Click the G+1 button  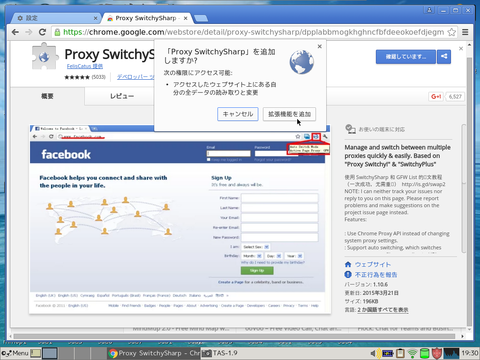[436, 97]
